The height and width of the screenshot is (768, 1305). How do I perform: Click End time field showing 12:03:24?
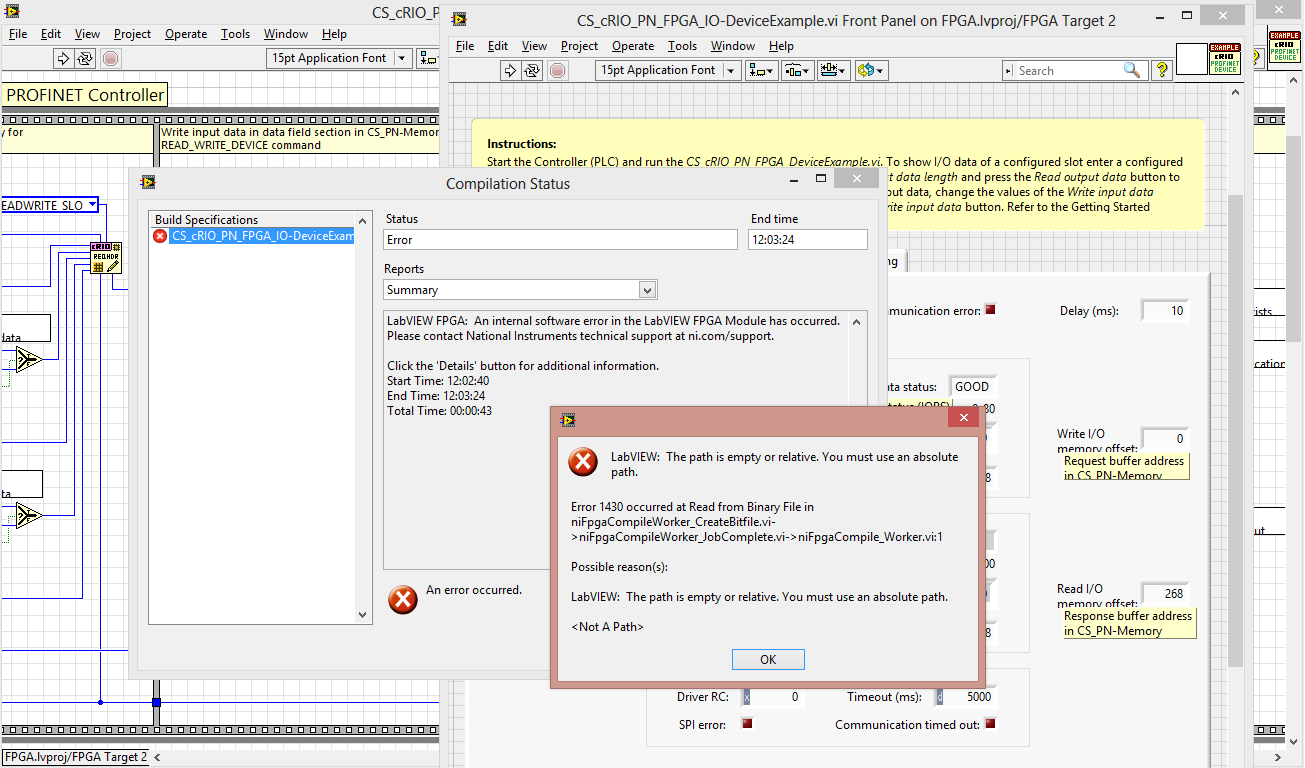coord(808,240)
